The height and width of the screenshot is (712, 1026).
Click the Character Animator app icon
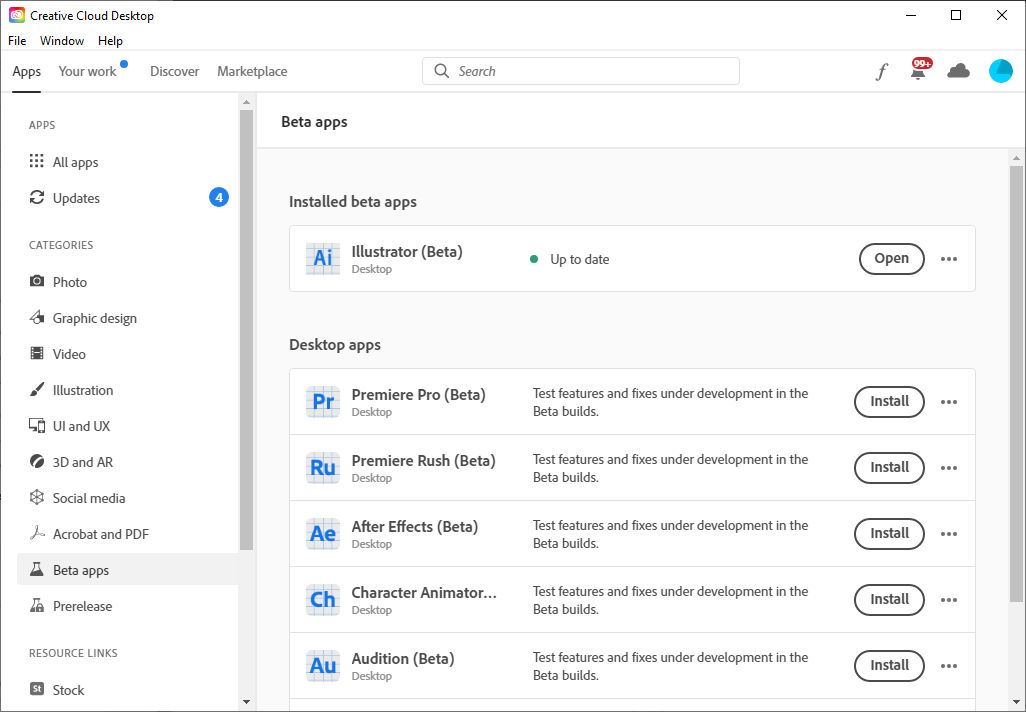pyautogui.click(x=323, y=600)
